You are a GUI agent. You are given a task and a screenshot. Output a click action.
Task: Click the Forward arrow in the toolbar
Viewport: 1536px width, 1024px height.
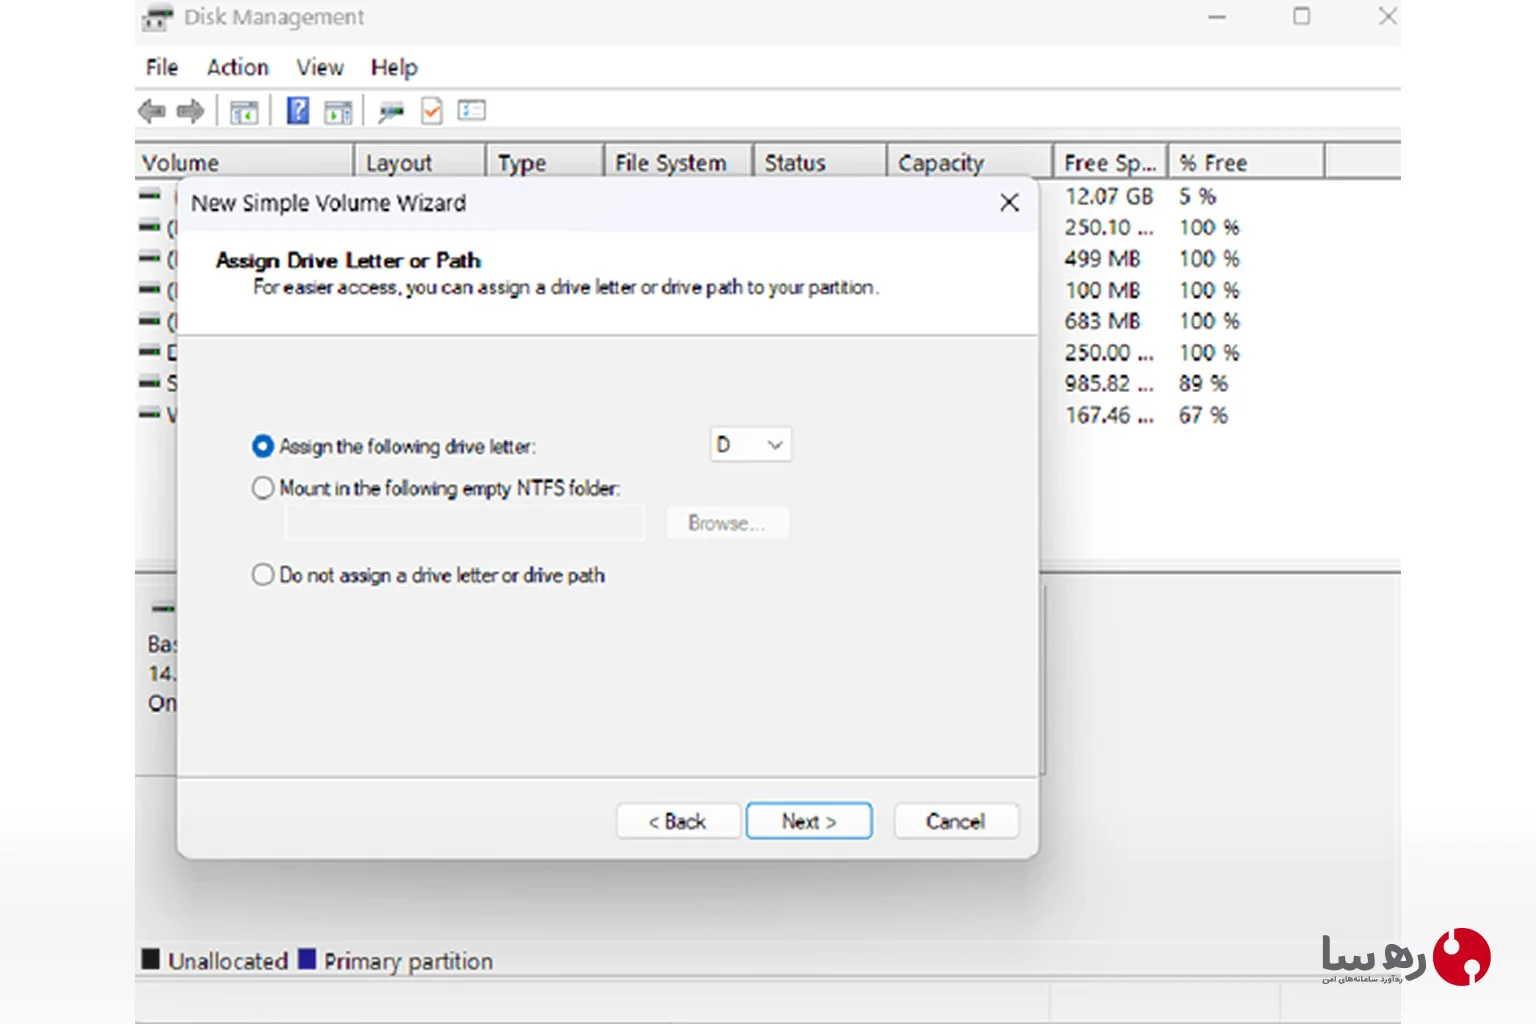pos(190,111)
